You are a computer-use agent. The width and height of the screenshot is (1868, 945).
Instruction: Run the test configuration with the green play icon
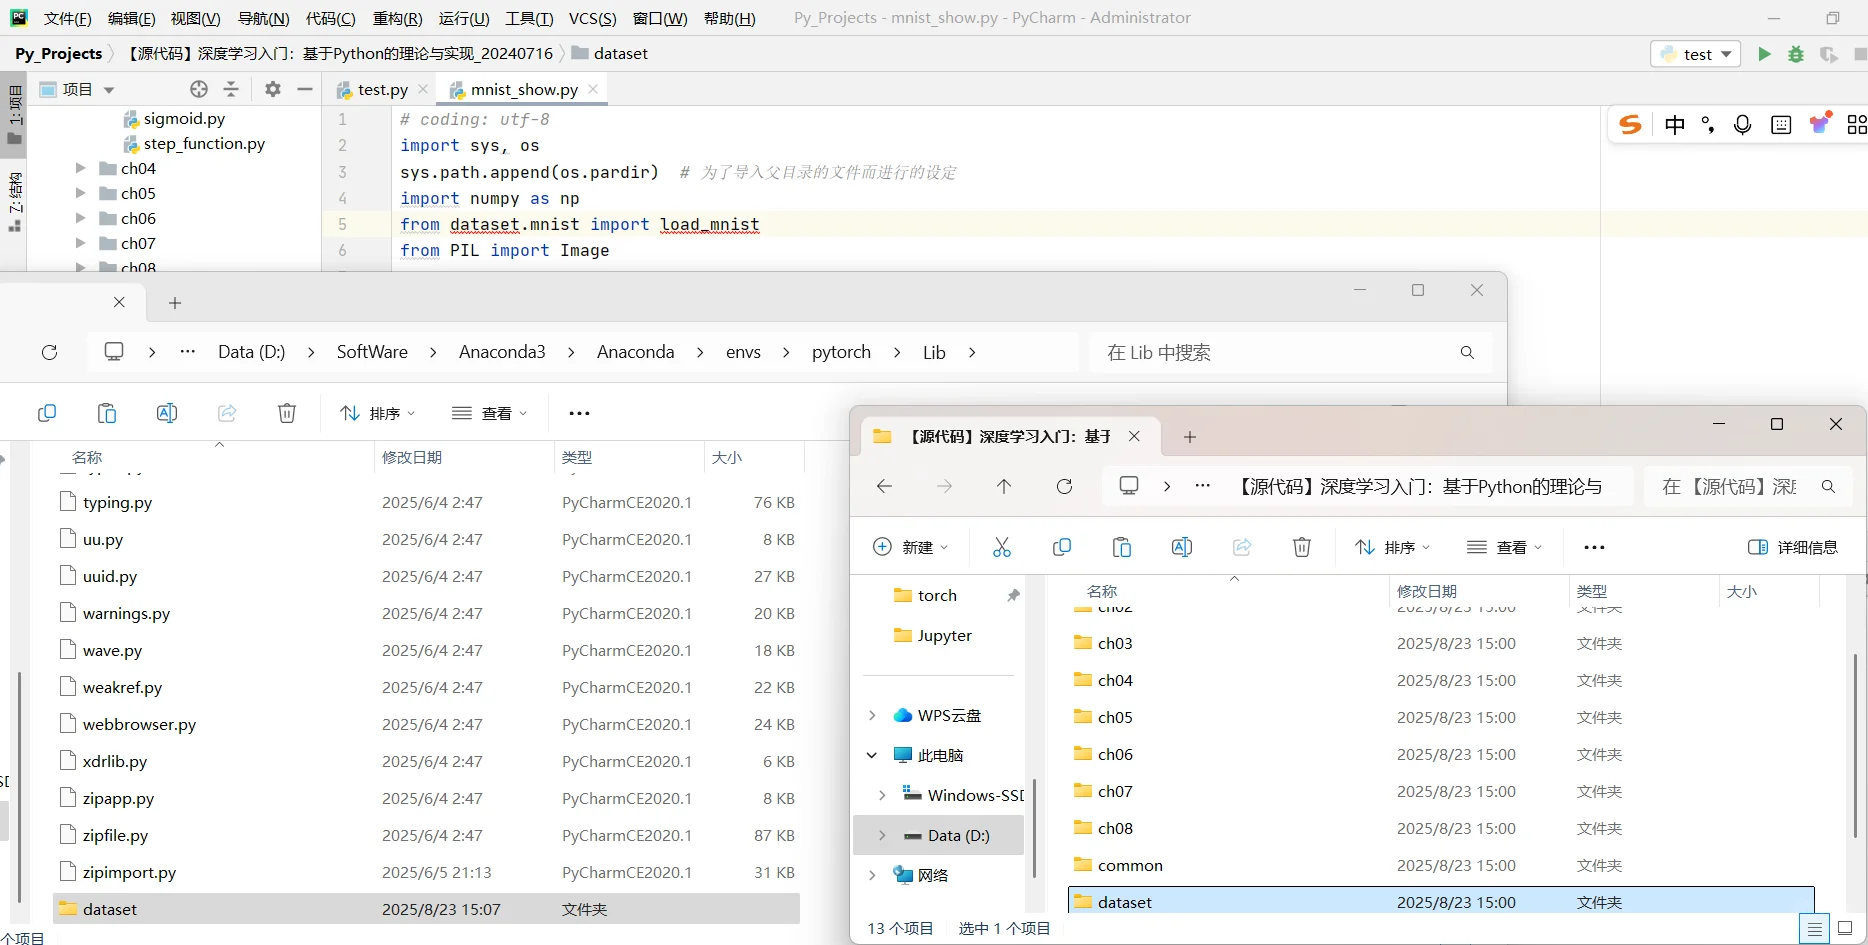coord(1764,54)
